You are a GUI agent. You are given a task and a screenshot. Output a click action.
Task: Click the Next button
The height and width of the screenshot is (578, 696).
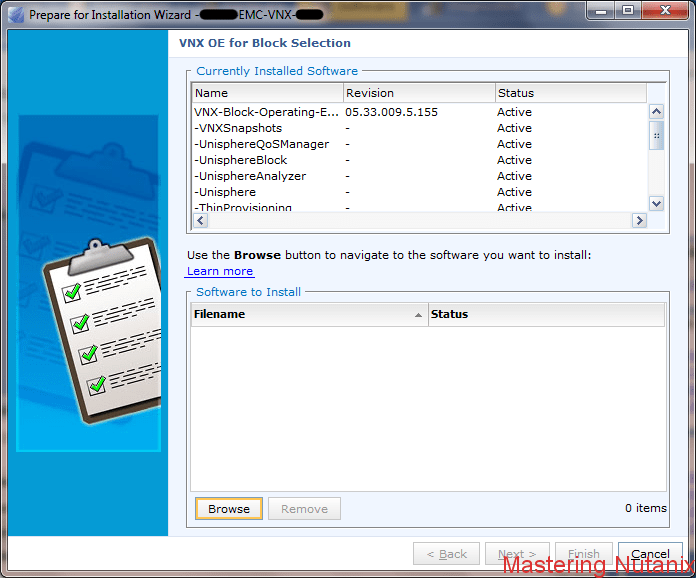coord(517,554)
